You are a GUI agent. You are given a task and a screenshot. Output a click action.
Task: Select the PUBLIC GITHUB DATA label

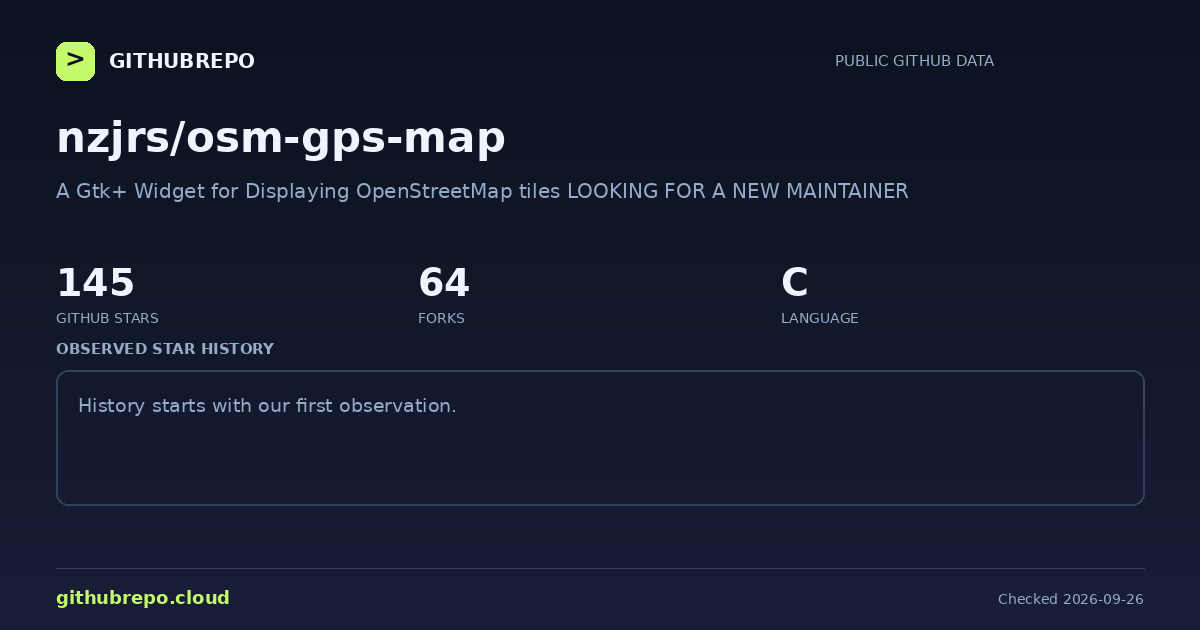[x=914, y=61]
